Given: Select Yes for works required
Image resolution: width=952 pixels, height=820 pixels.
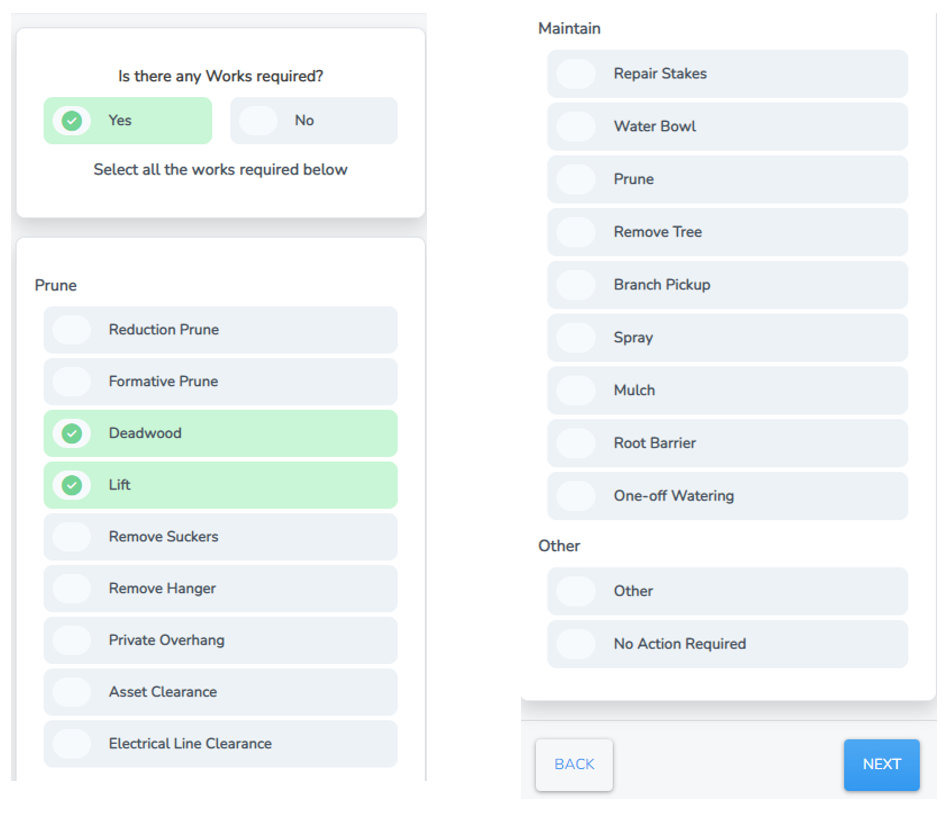Looking at the screenshot, I should [127, 120].
